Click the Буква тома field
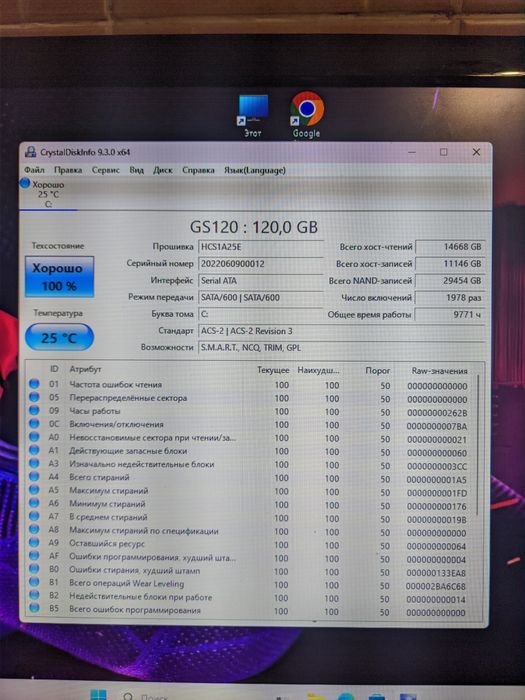 point(261,314)
